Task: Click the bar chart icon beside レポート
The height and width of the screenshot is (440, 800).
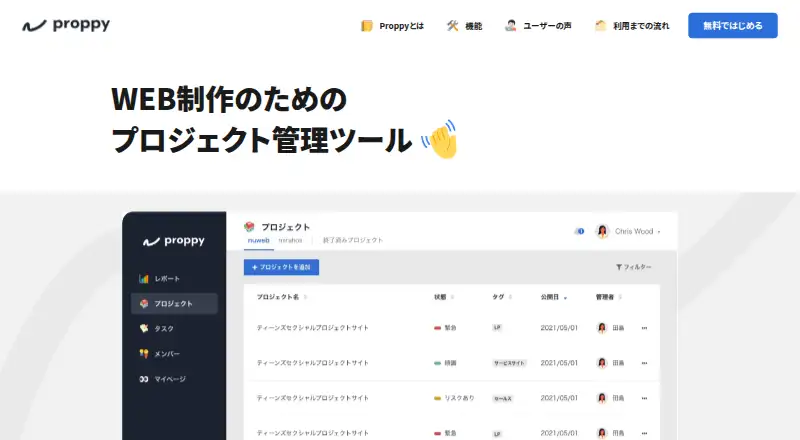Action: click(144, 279)
